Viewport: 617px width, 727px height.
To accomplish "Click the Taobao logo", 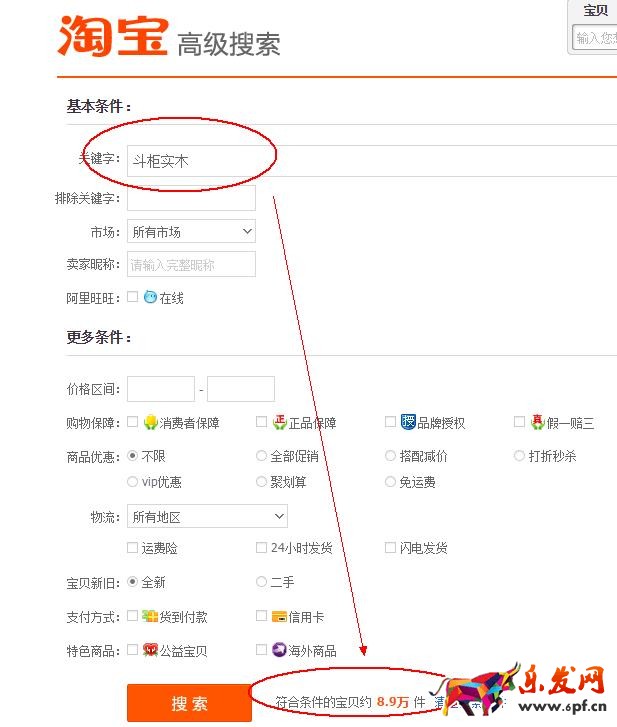I will (x=112, y=36).
